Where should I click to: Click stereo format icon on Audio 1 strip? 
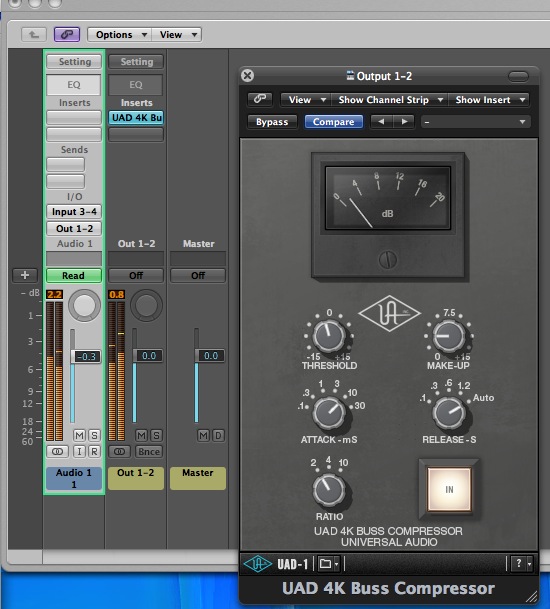57,451
